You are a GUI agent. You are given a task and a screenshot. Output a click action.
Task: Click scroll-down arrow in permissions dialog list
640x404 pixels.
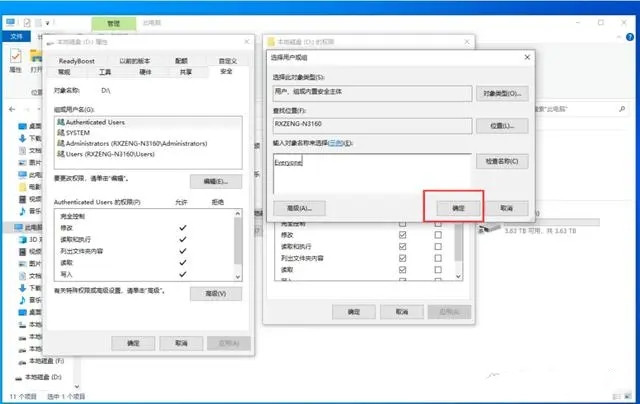coord(458,276)
